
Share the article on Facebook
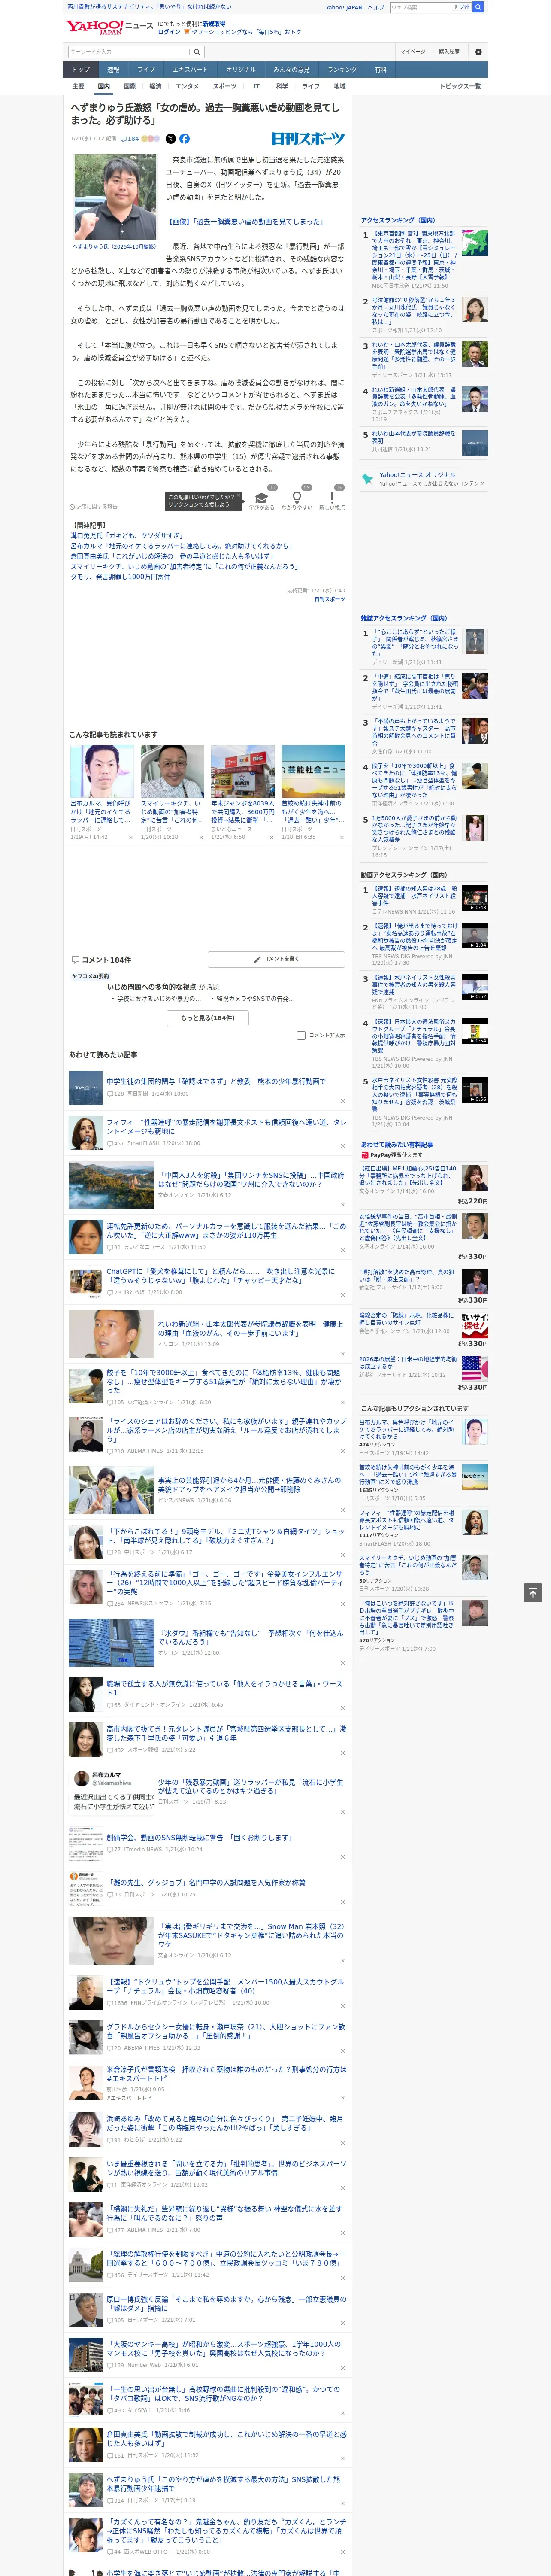pyautogui.click(x=184, y=139)
